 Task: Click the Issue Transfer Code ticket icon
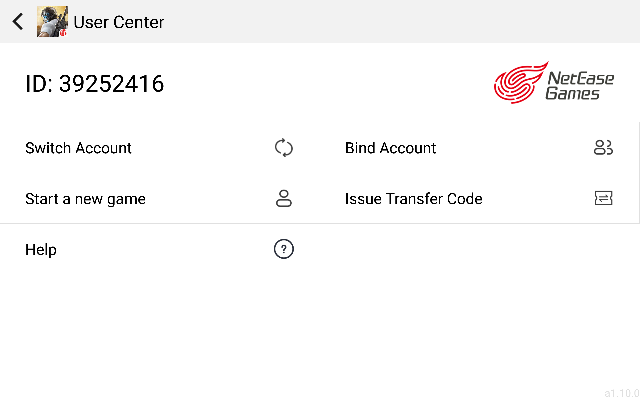click(x=603, y=198)
